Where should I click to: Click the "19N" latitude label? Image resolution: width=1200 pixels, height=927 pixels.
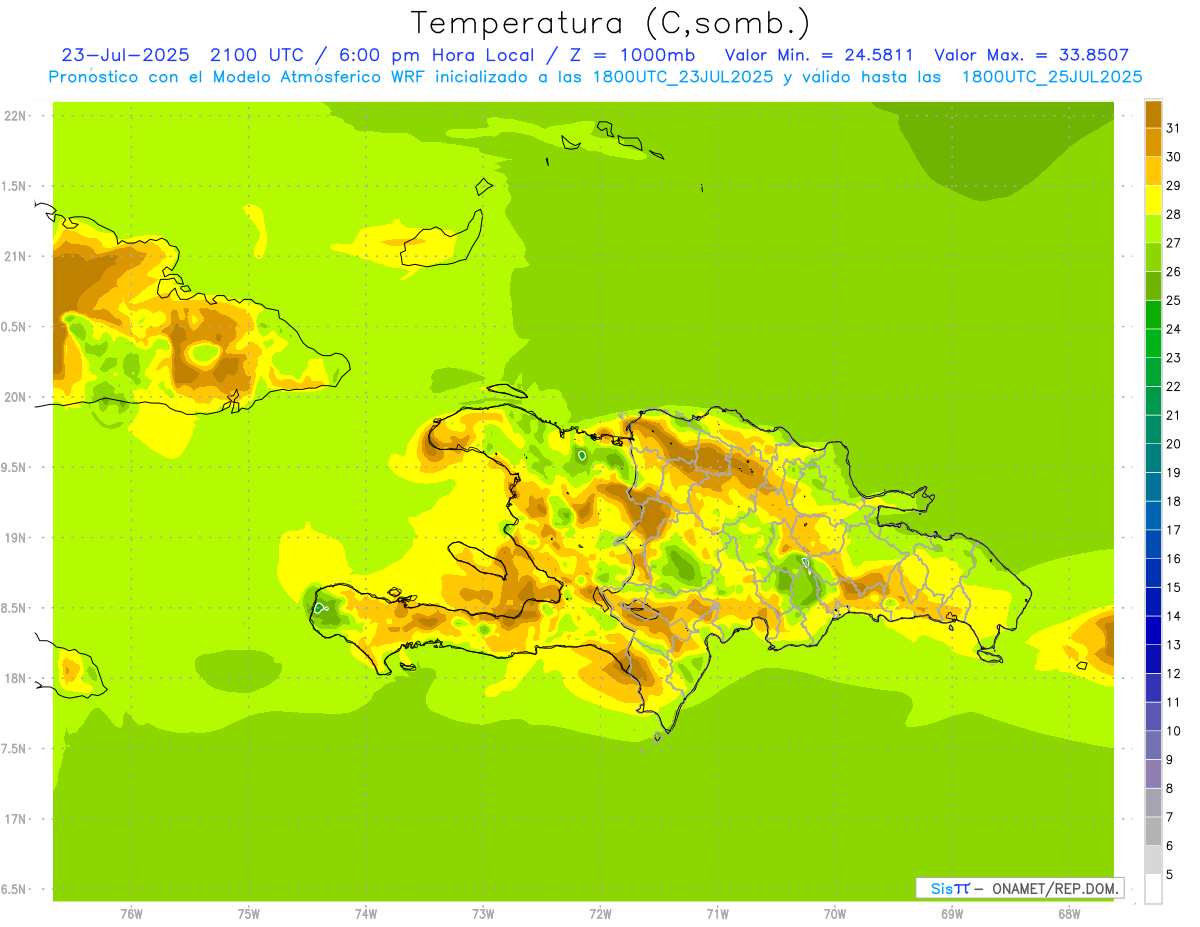tap(15, 538)
